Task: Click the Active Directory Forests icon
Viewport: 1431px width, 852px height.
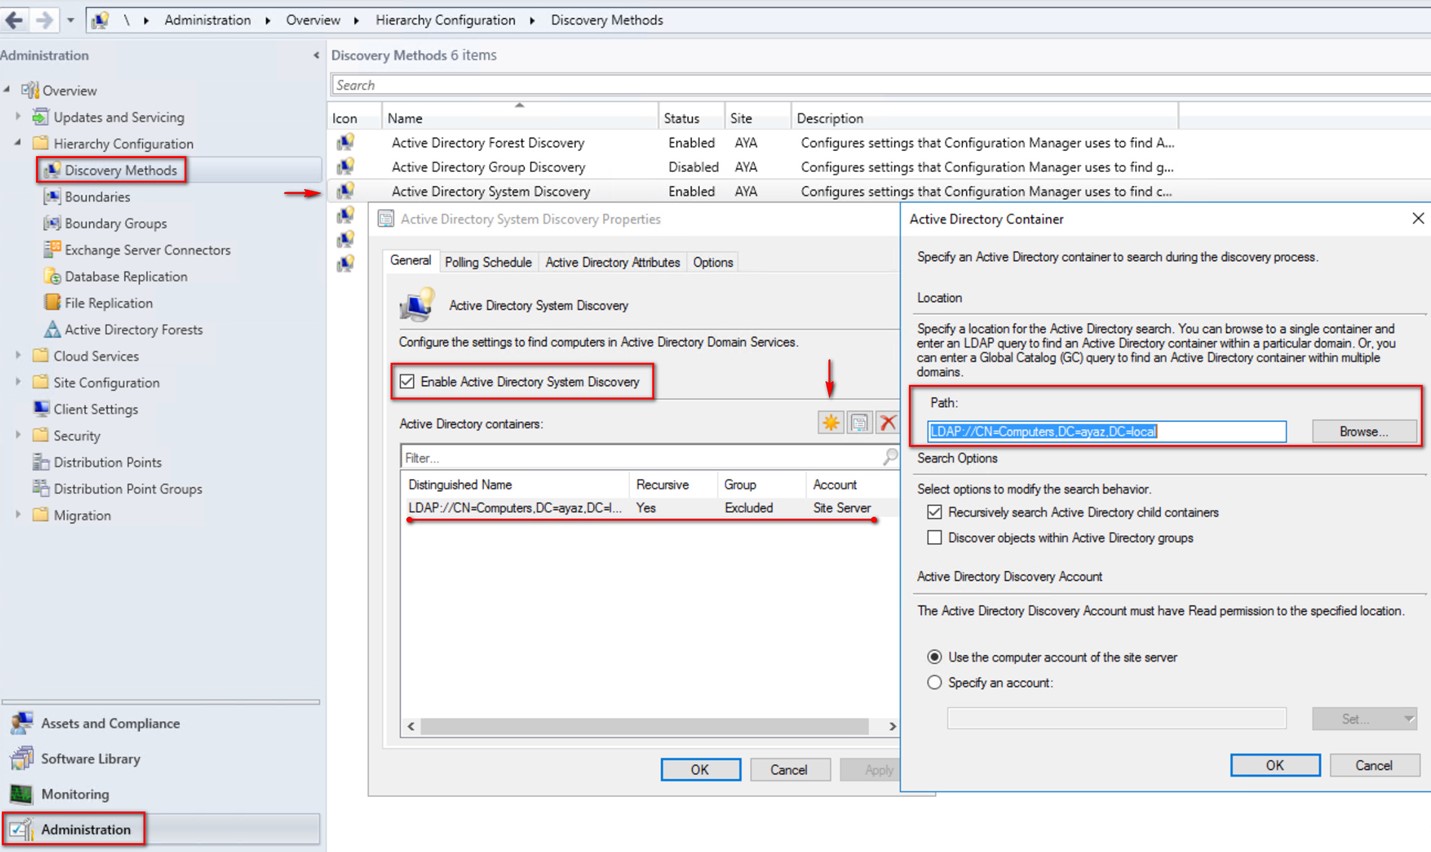Action: (x=52, y=329)
